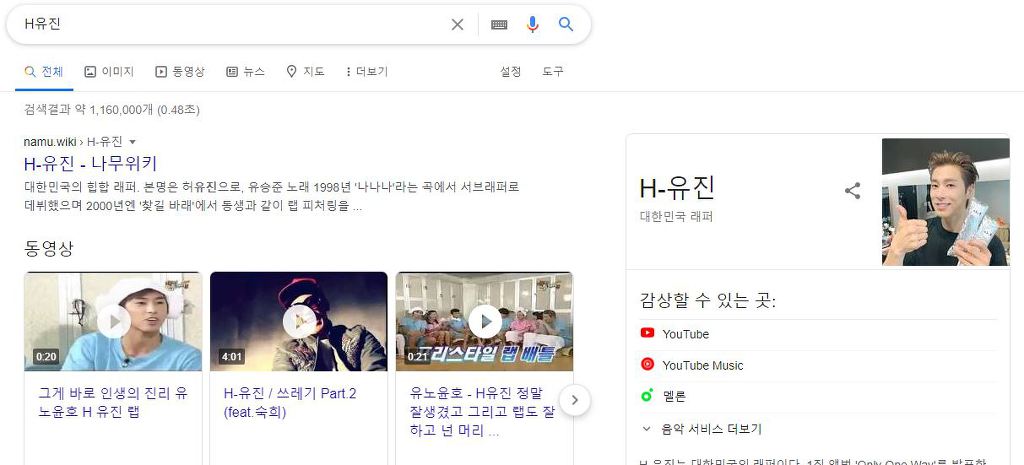The image size is (1024, 465).
Task: Click the YouTube Music listening link
Action: coord(702,366)
